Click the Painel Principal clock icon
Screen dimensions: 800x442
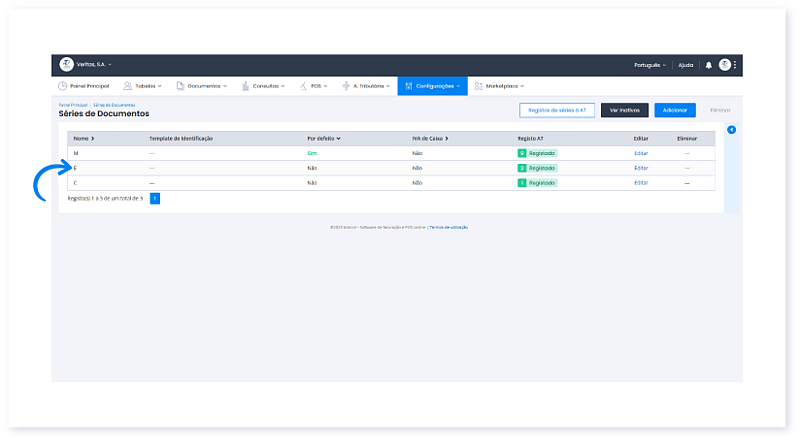pos(62,86)
